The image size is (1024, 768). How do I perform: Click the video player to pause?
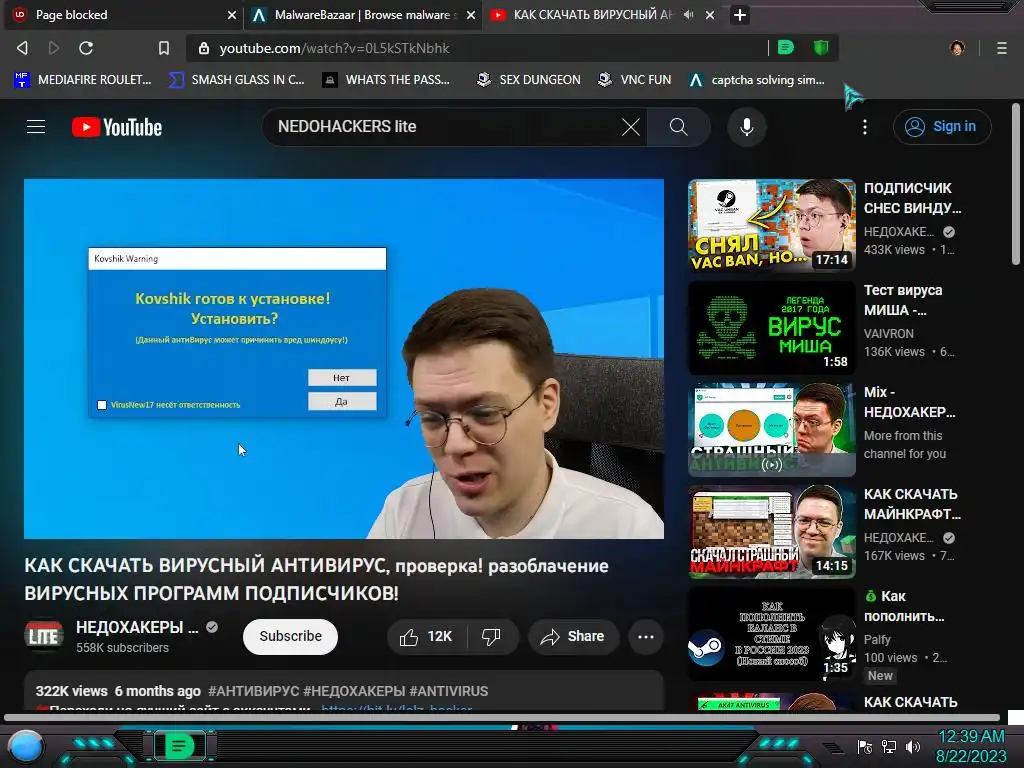[x=344, y=359]
